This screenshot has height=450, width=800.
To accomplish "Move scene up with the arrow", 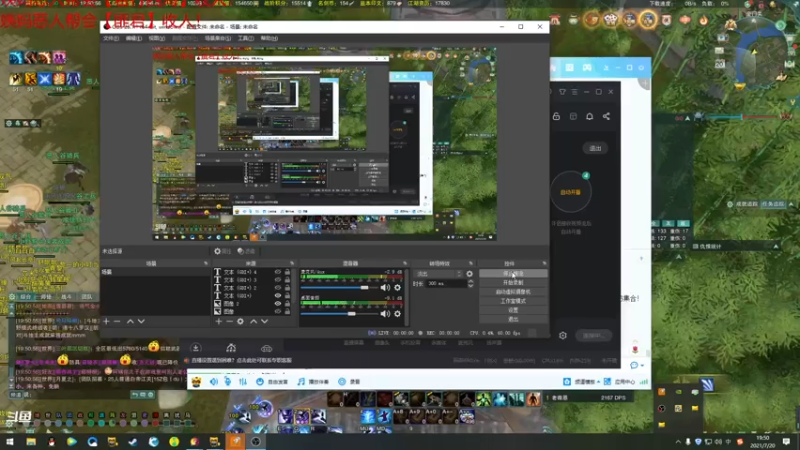I will 130,321.
